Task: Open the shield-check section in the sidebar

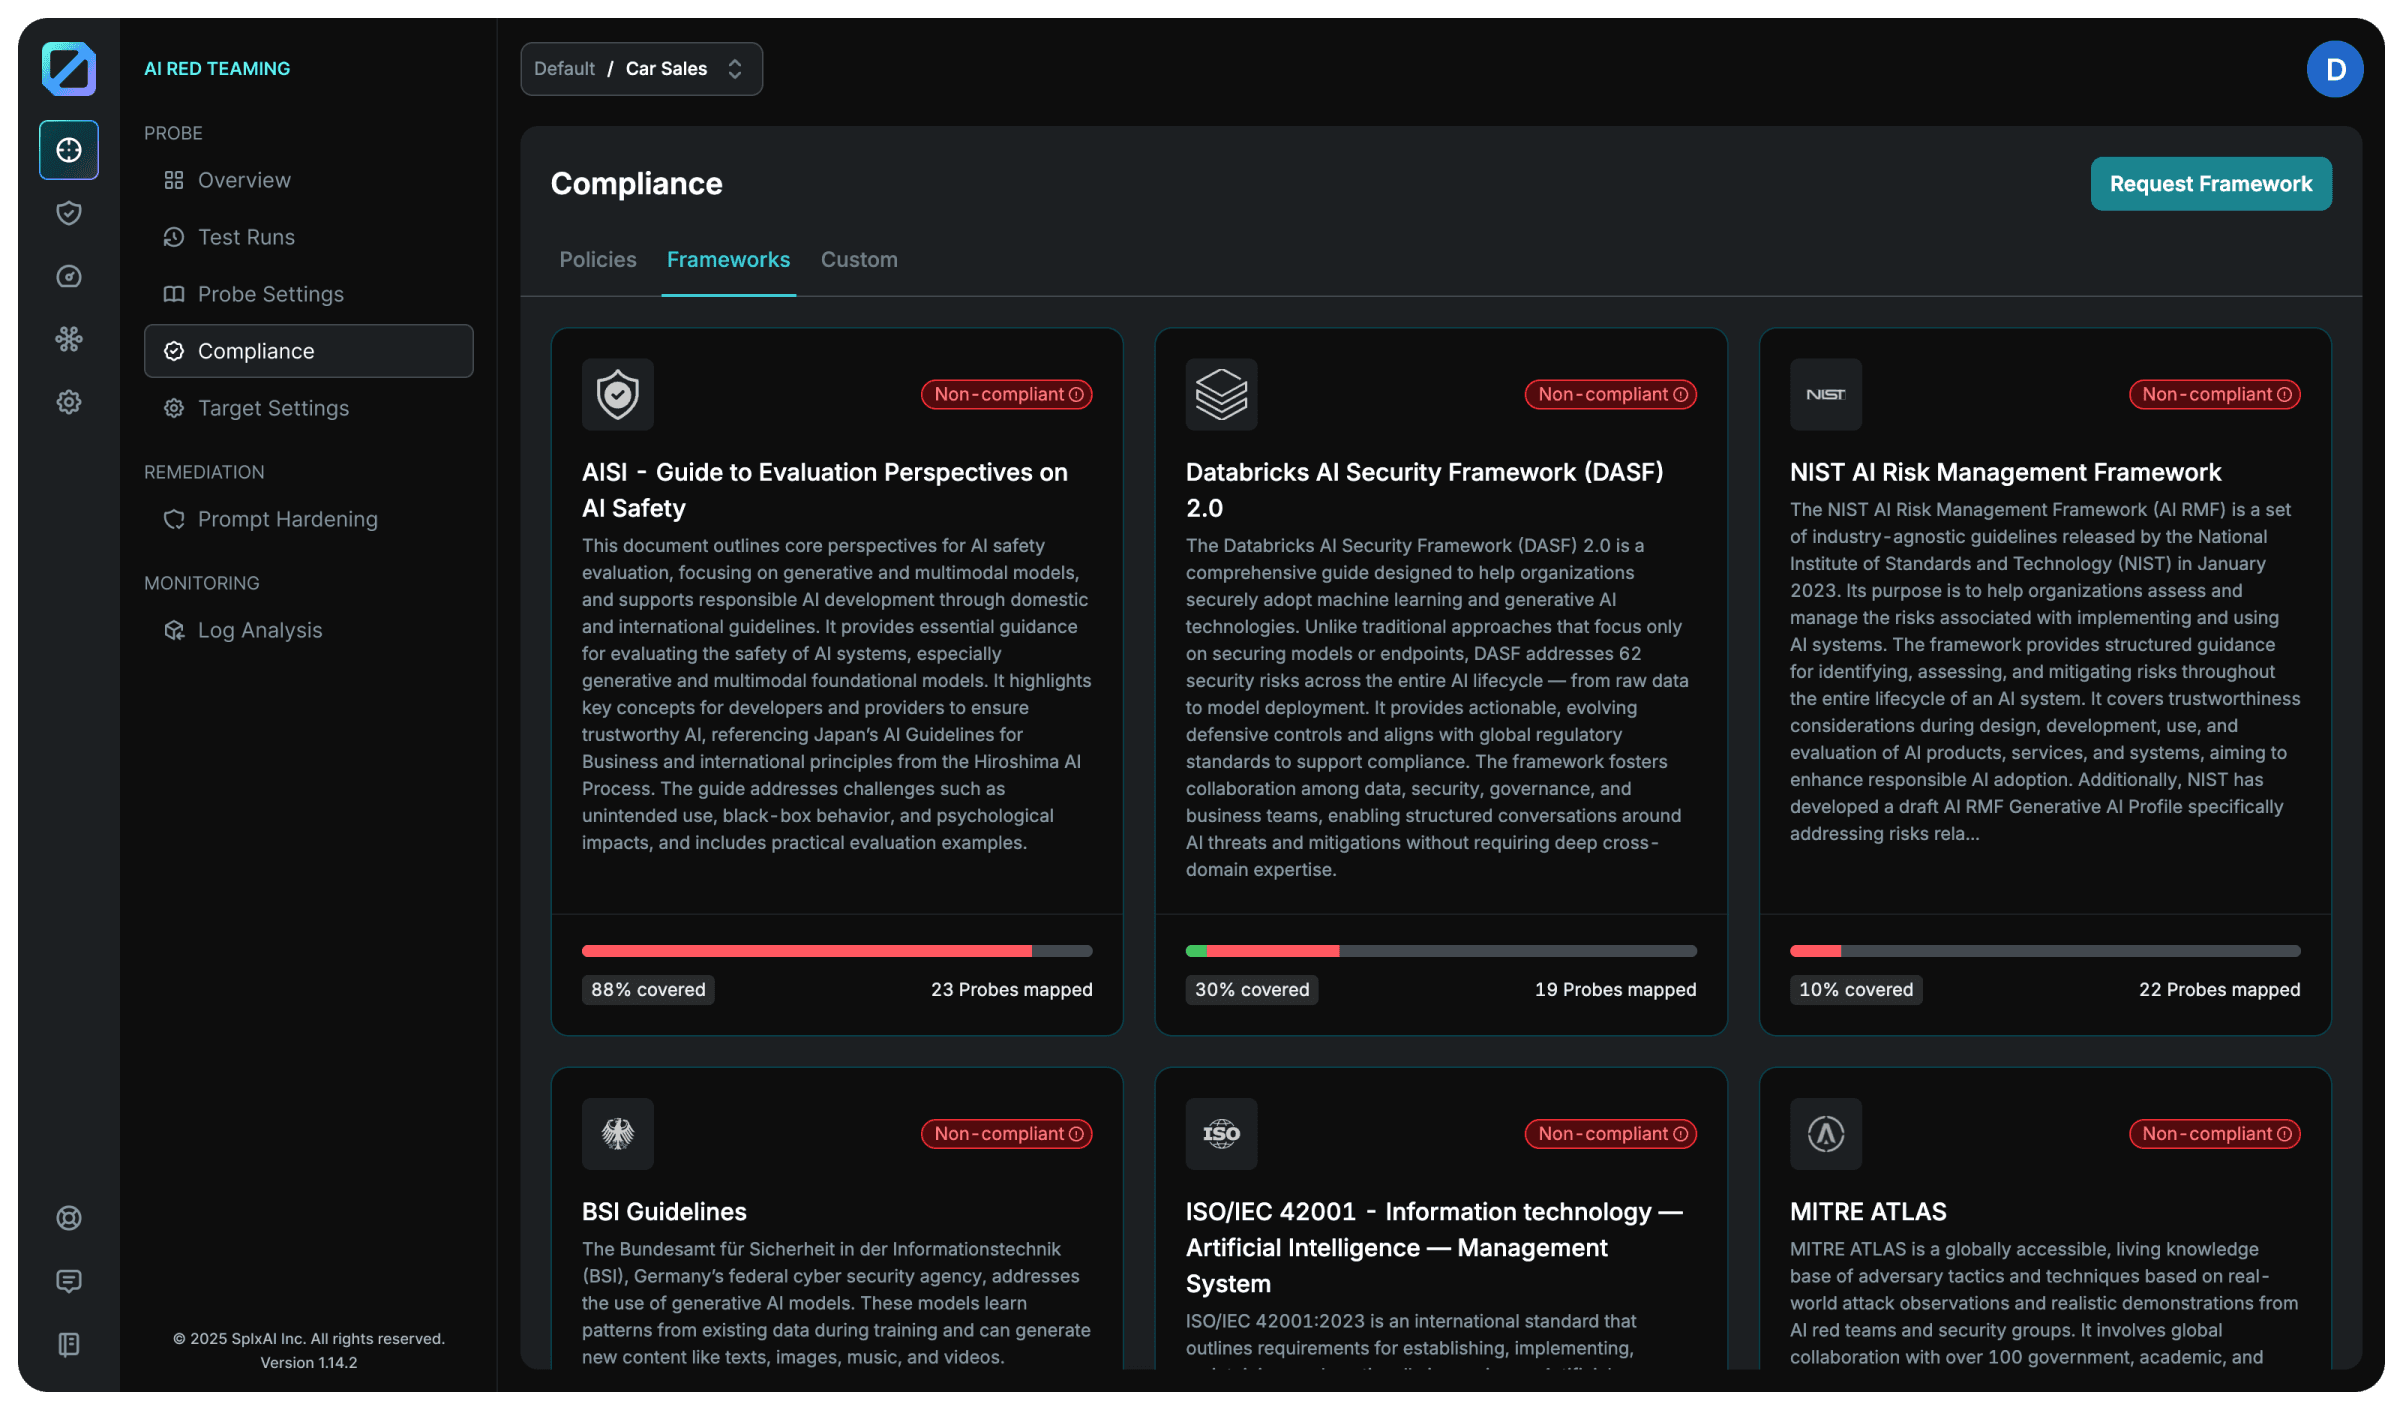Action: (x=68, y=213)
